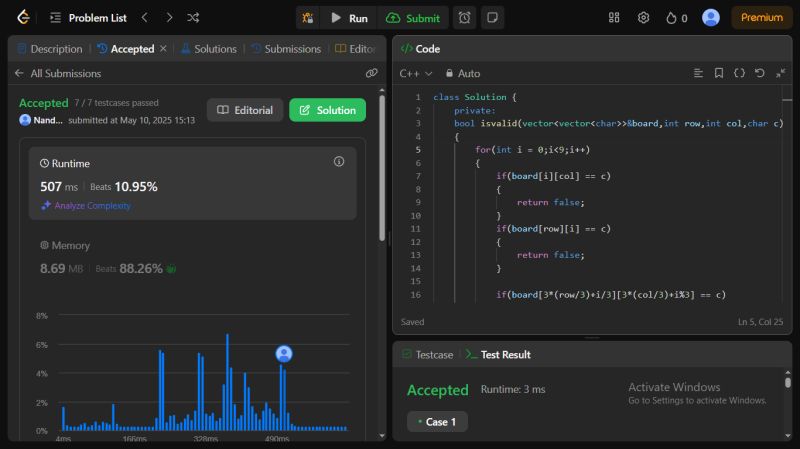Open the Editorial tab

(356, 49)
